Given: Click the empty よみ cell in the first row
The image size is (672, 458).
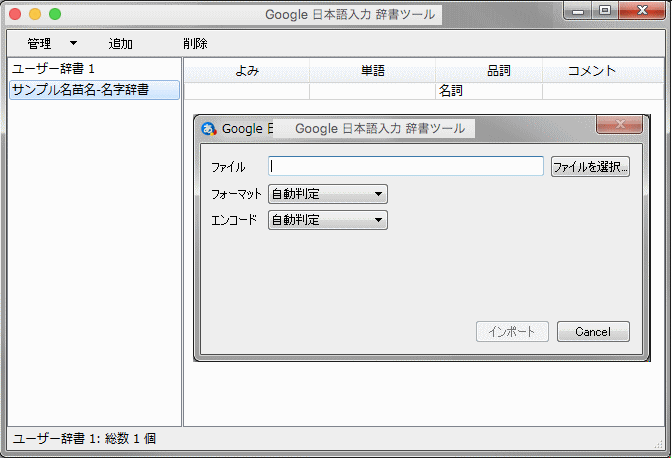Looking at the screenshot, I should [247, 91].
